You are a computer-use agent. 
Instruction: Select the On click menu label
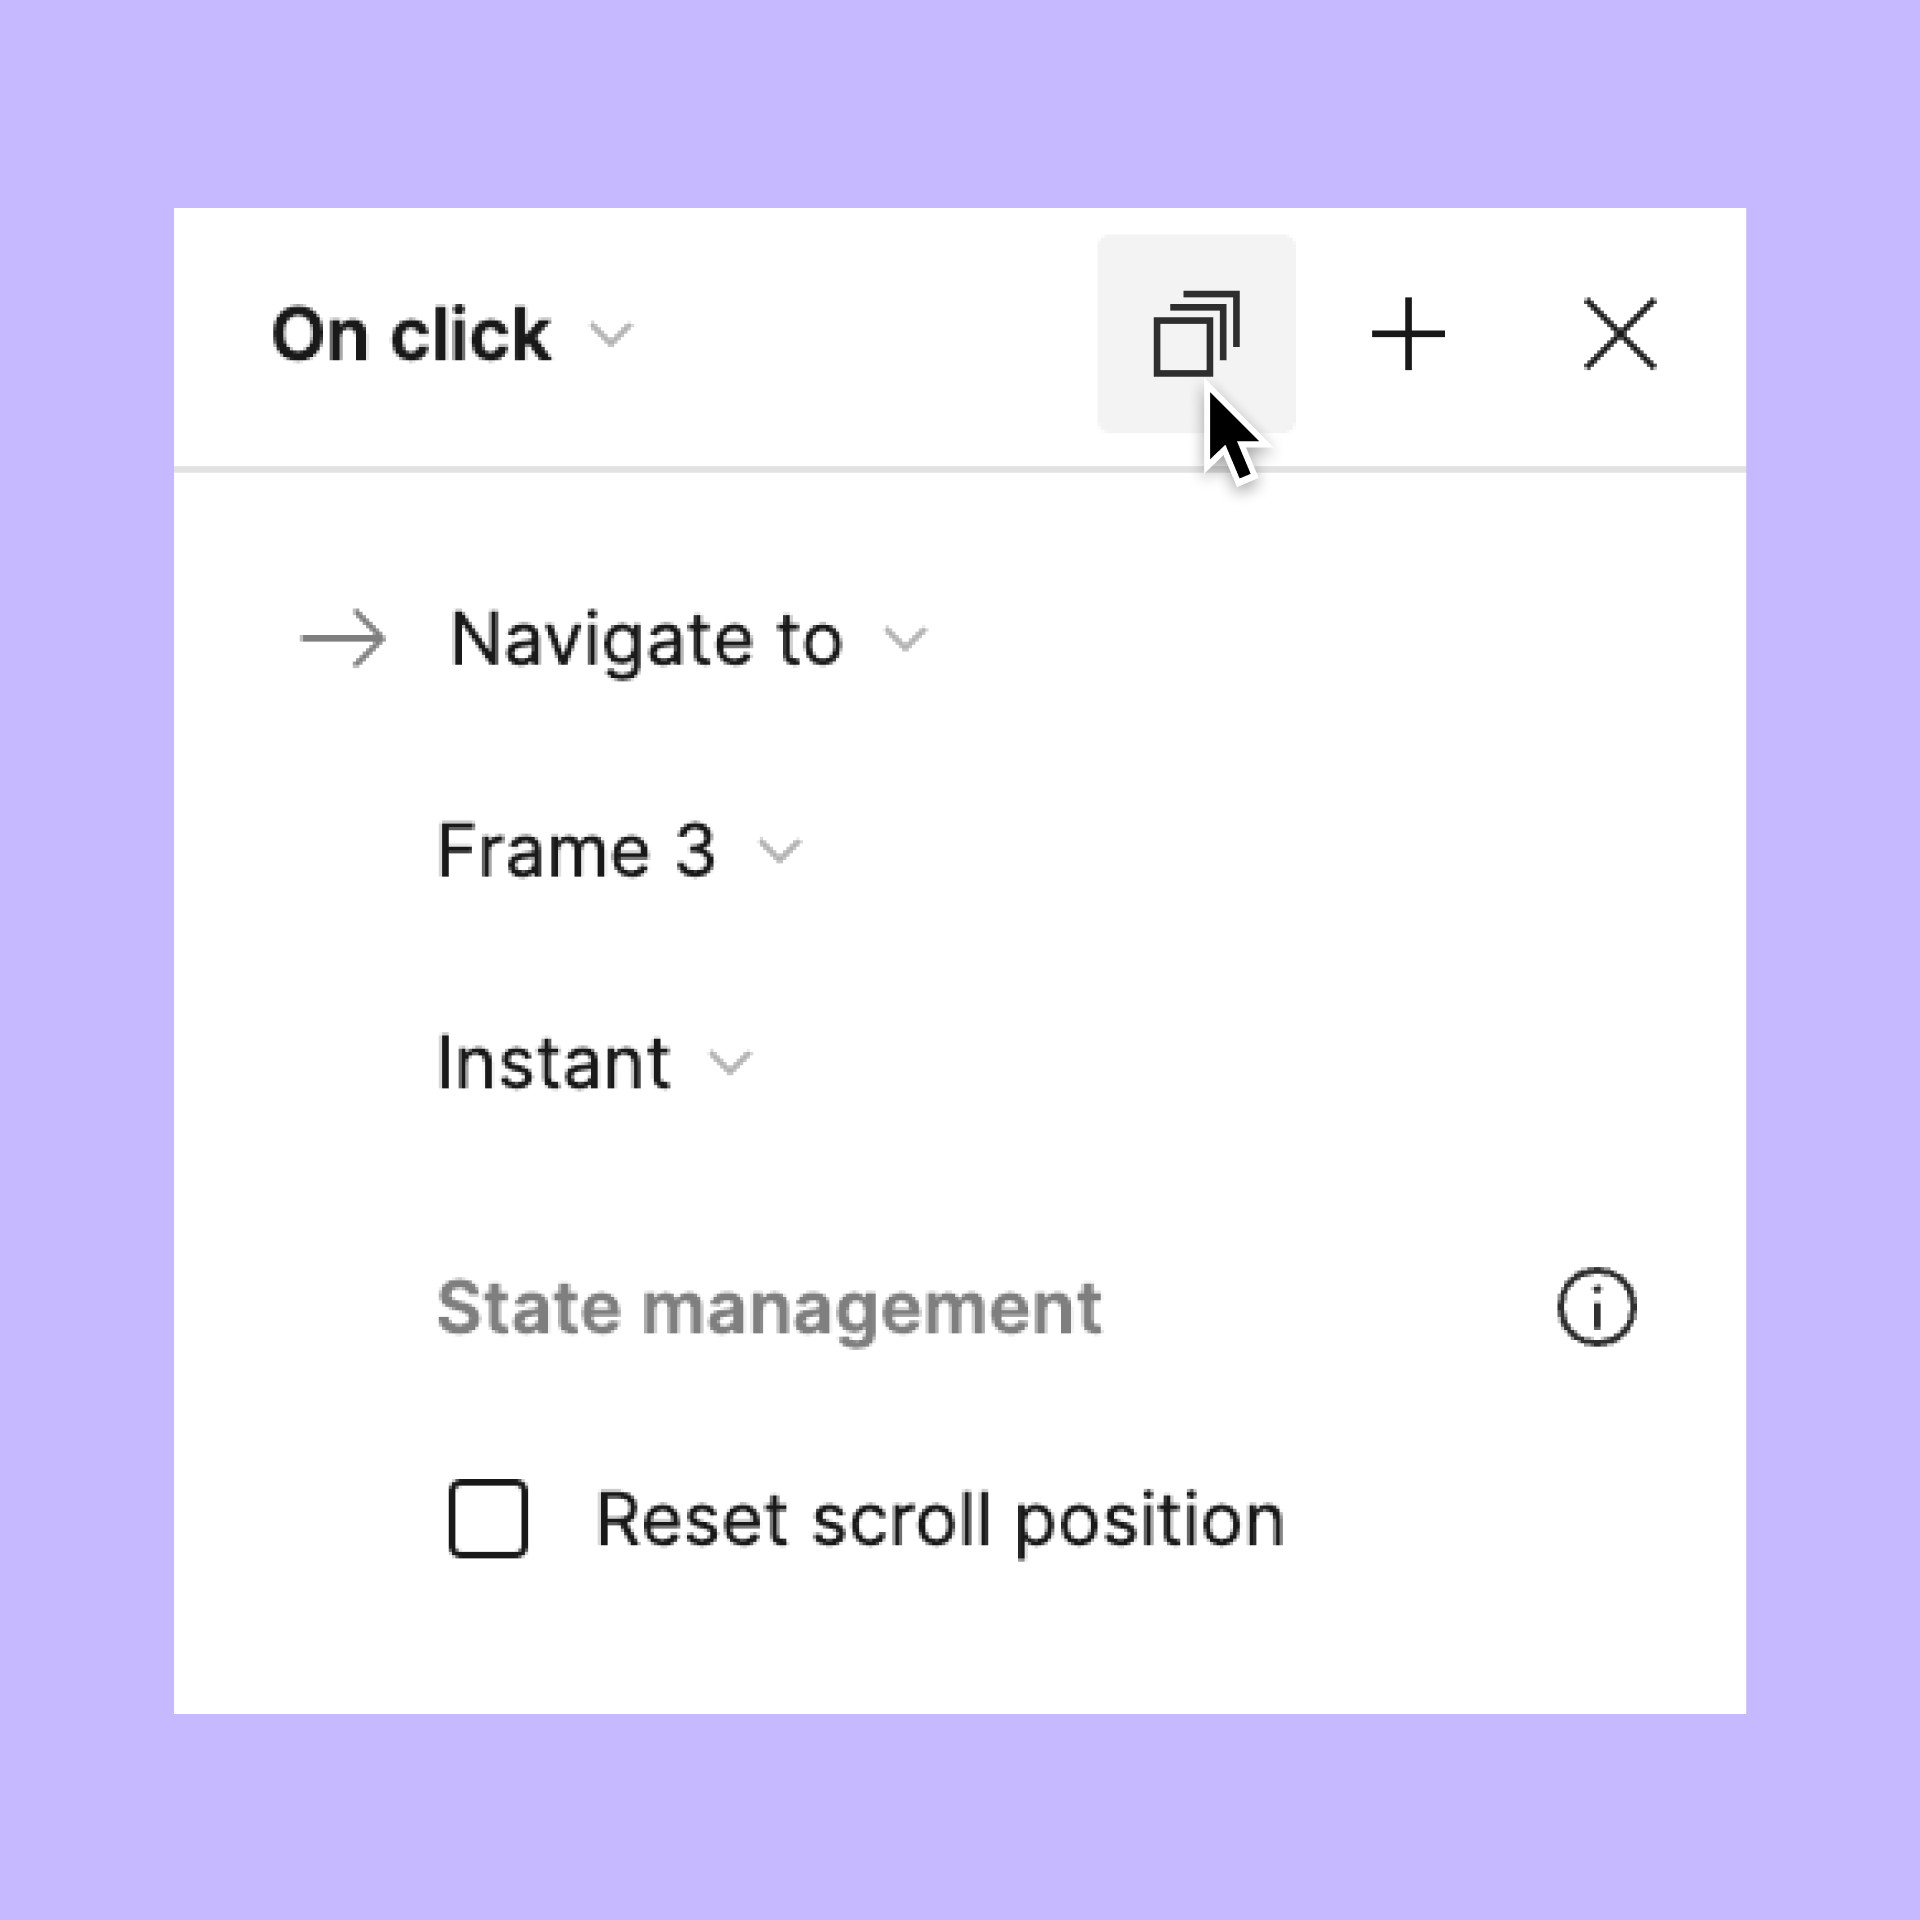411,334
